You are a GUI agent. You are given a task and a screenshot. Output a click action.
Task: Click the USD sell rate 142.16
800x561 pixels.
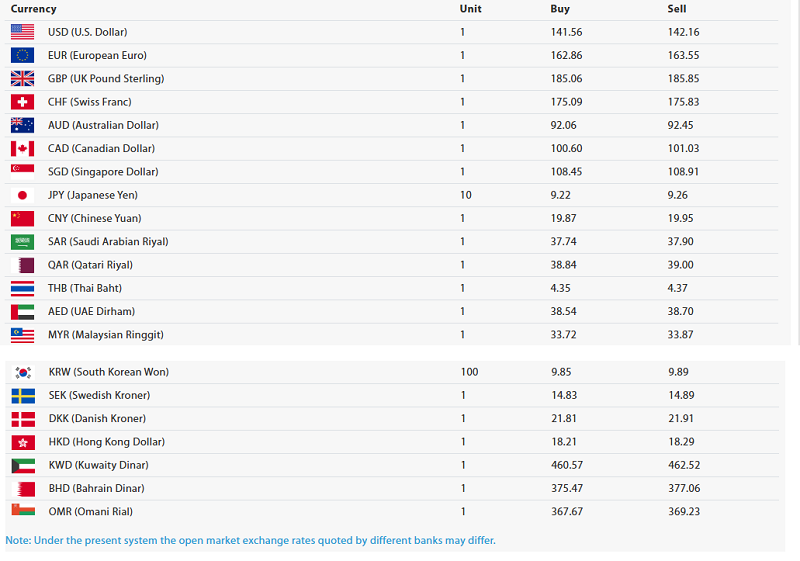click(x=683, y=32)
